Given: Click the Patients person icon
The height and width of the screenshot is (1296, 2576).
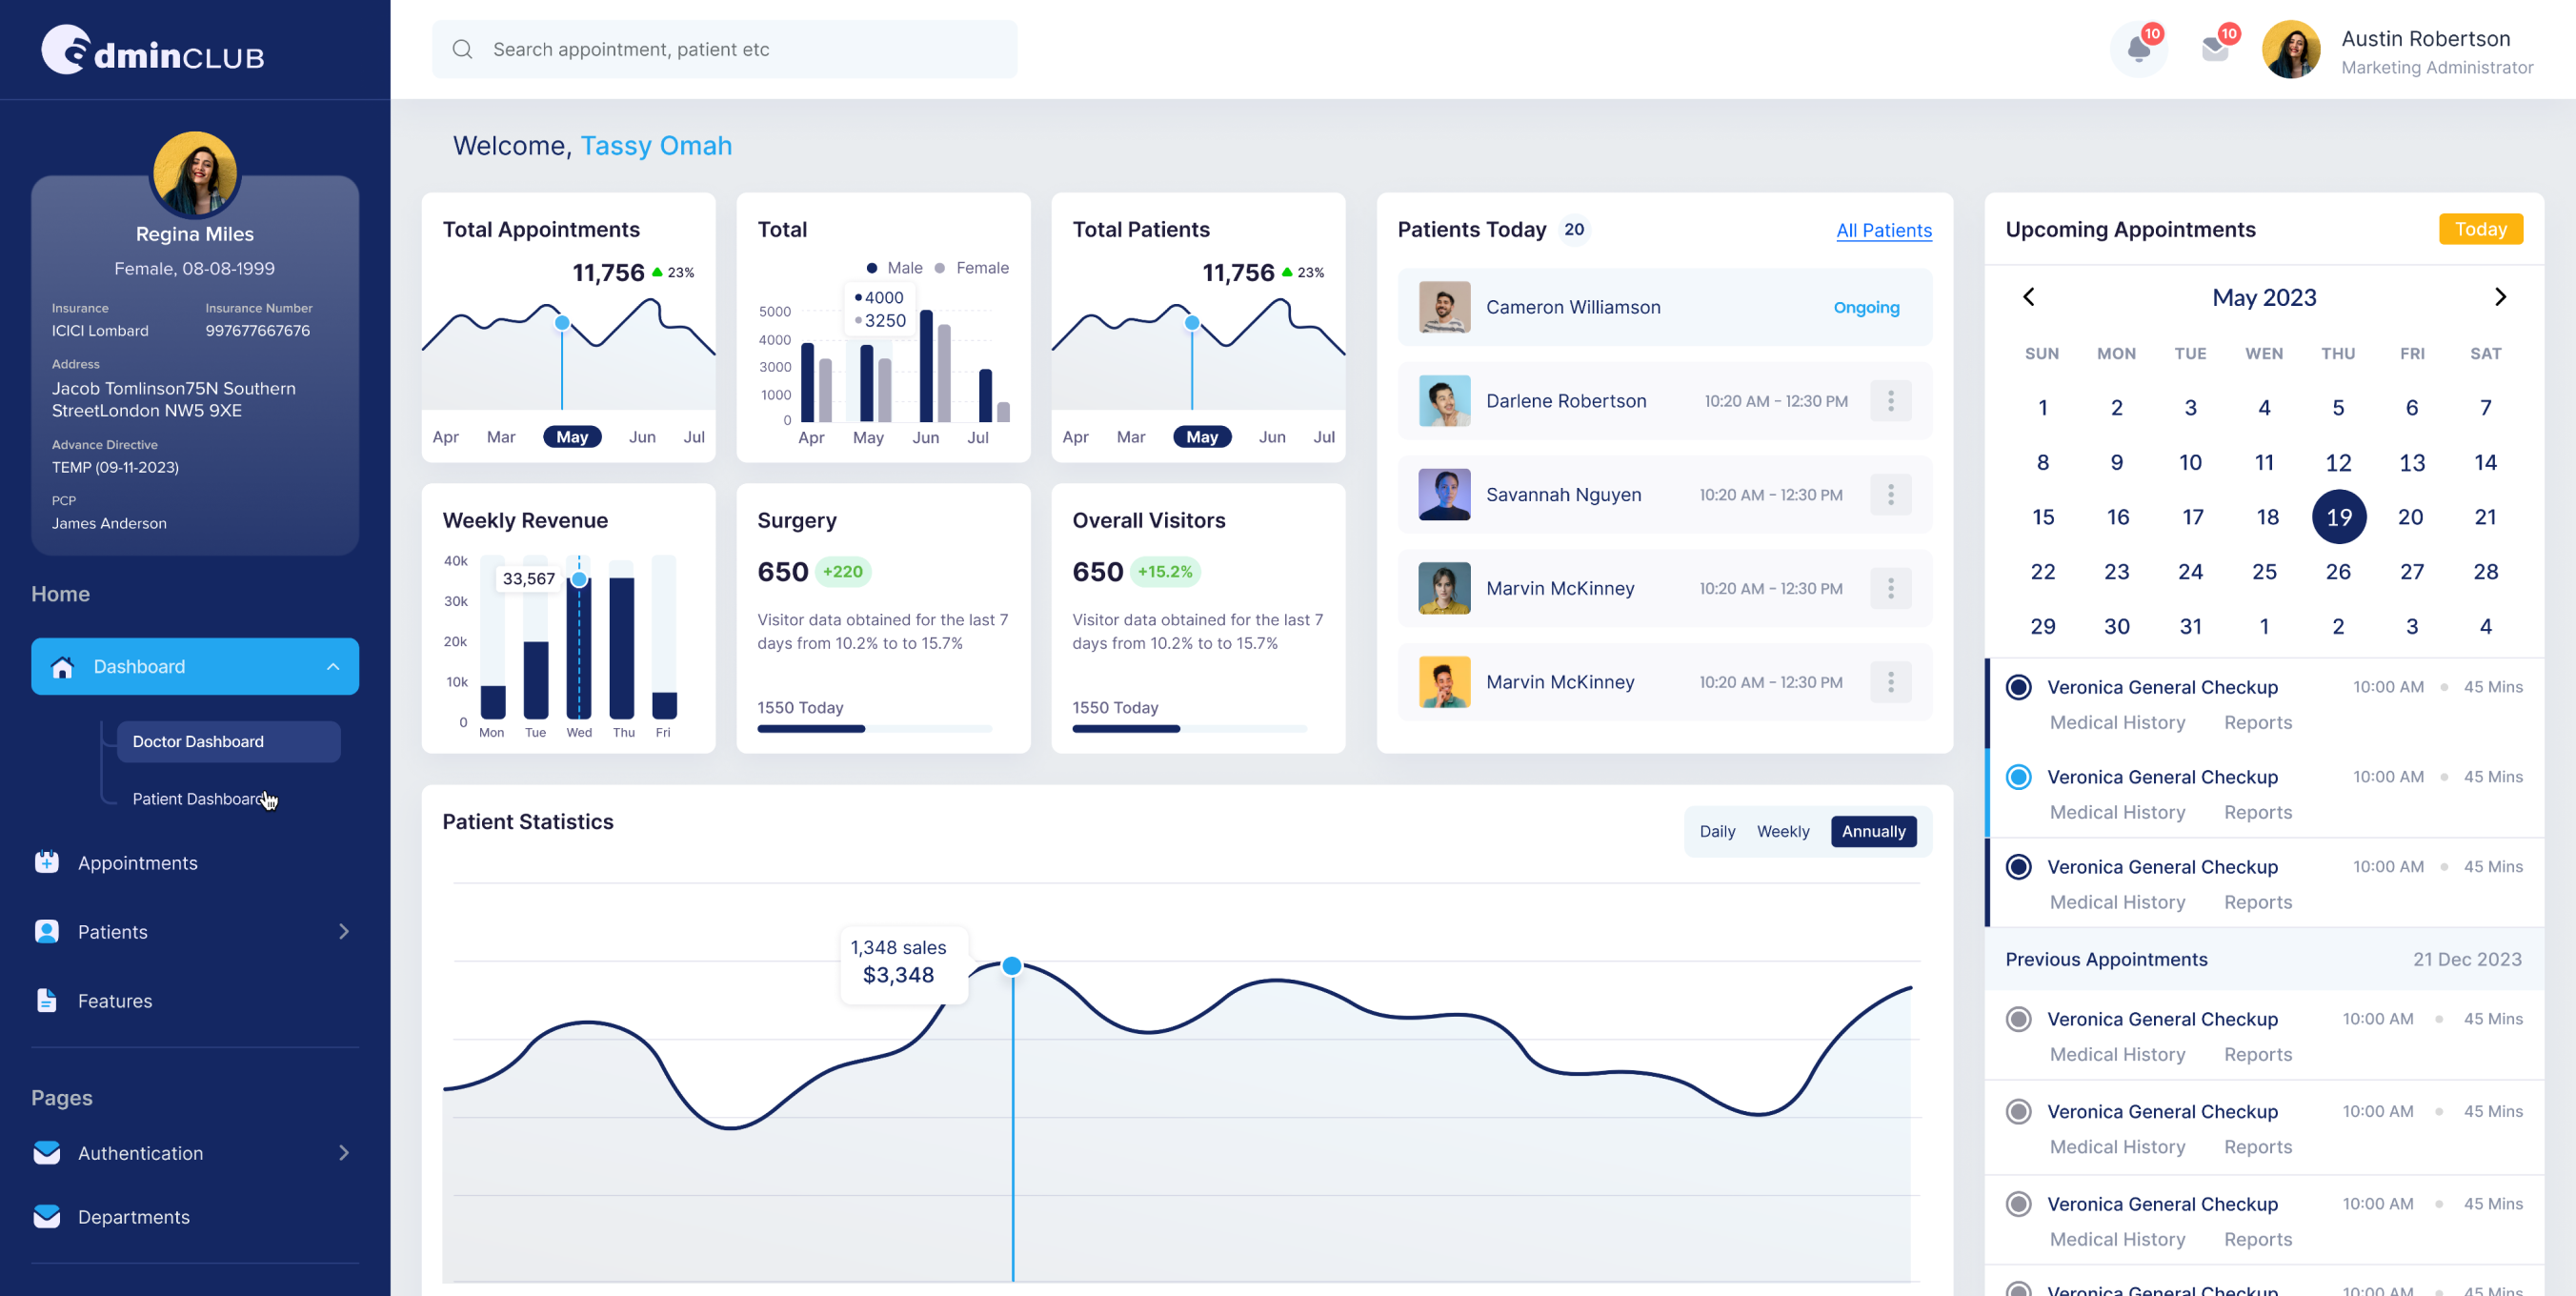Looking at the screenshot, I should click(47, 931).
